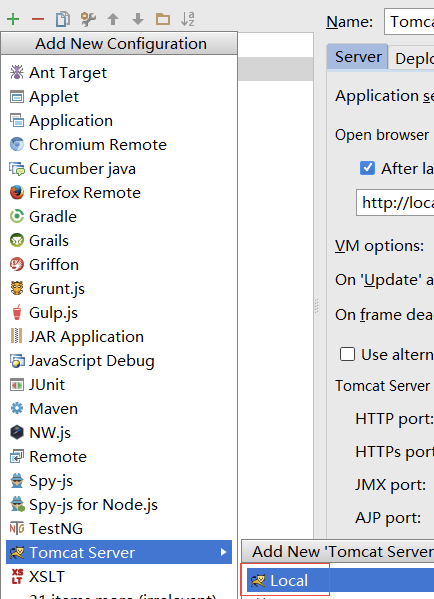Choose the Gradle list entry
Viewport: 434px width, 599px height.
119,217
